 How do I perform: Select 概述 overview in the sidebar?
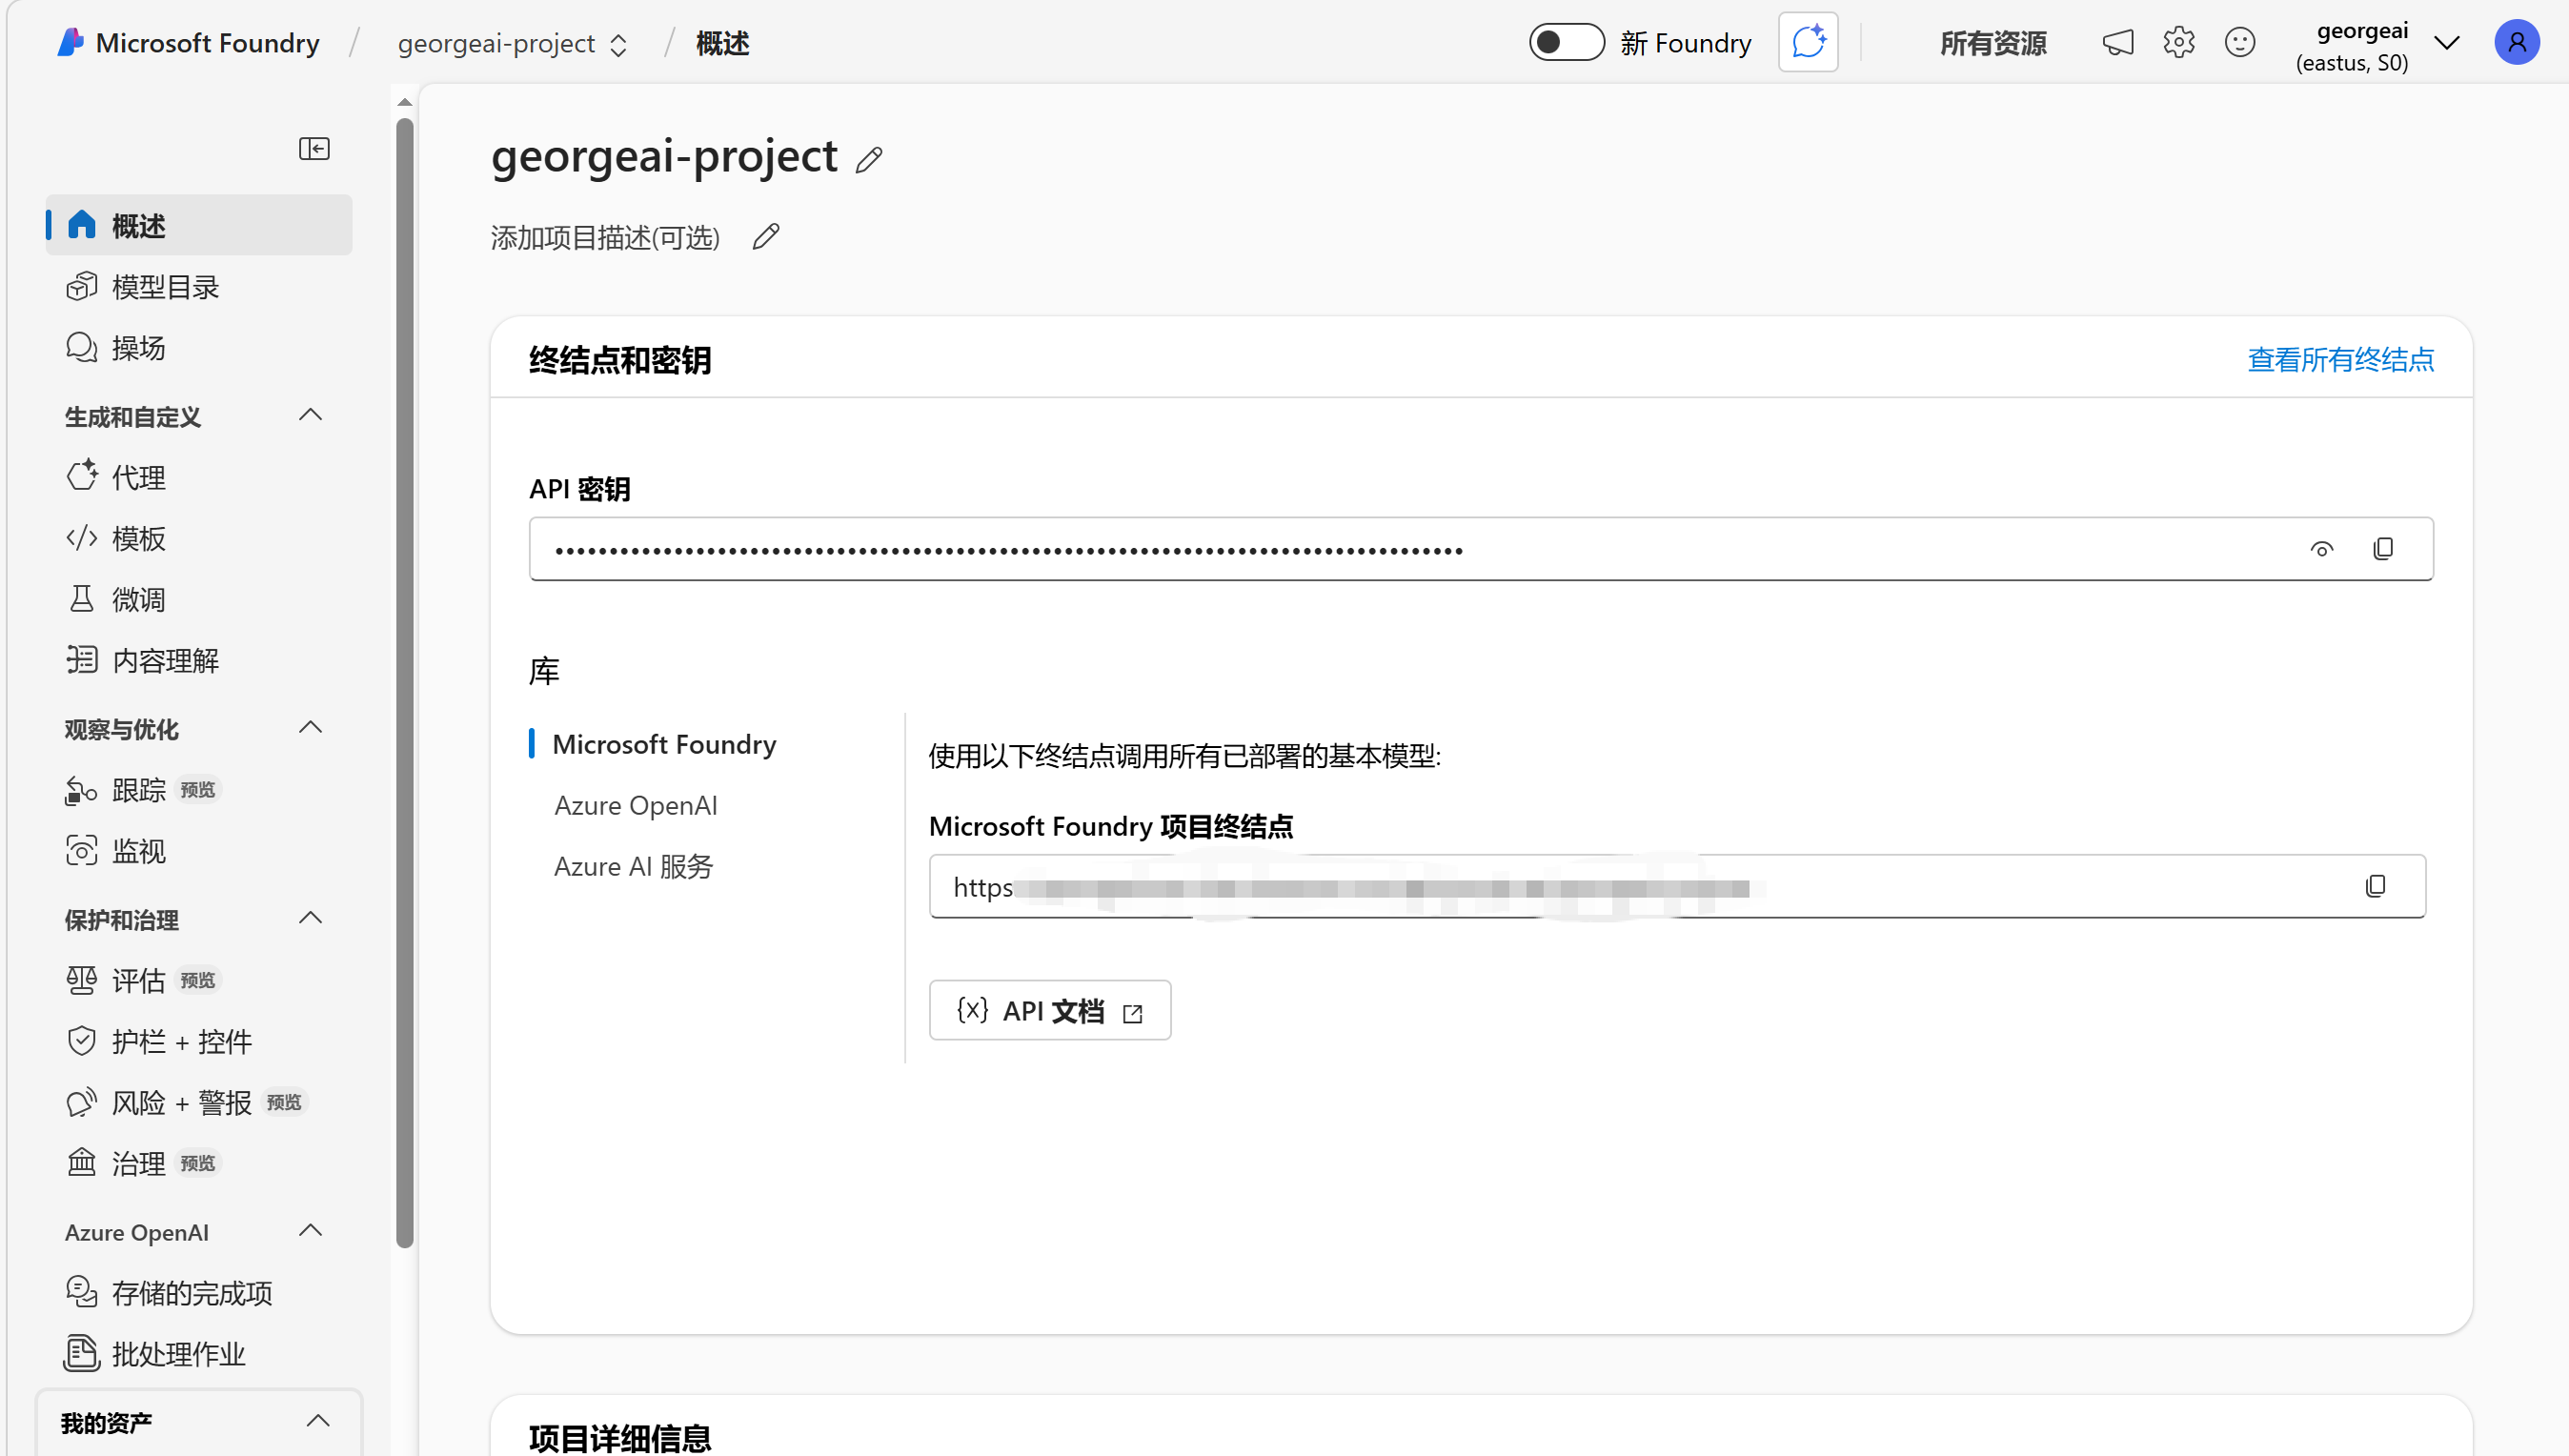[x=199, y=226]
